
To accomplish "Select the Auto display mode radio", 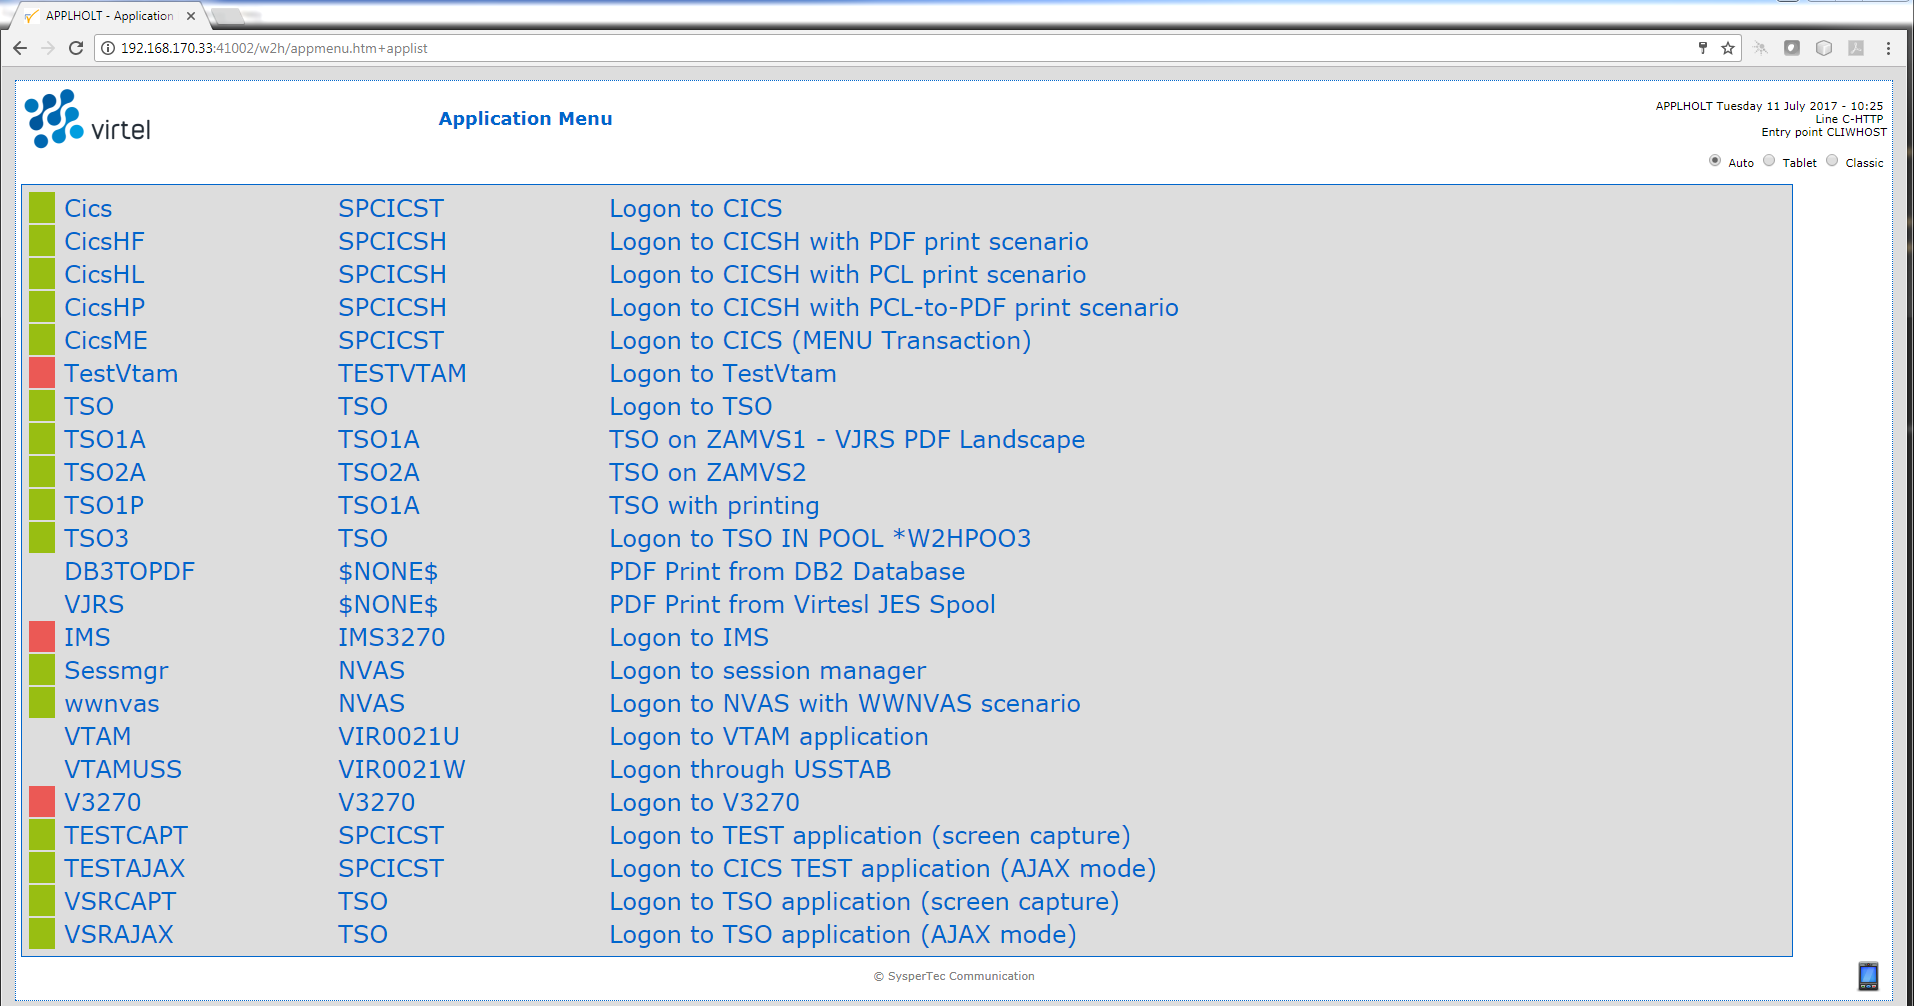I will [x=1715, y=161].
